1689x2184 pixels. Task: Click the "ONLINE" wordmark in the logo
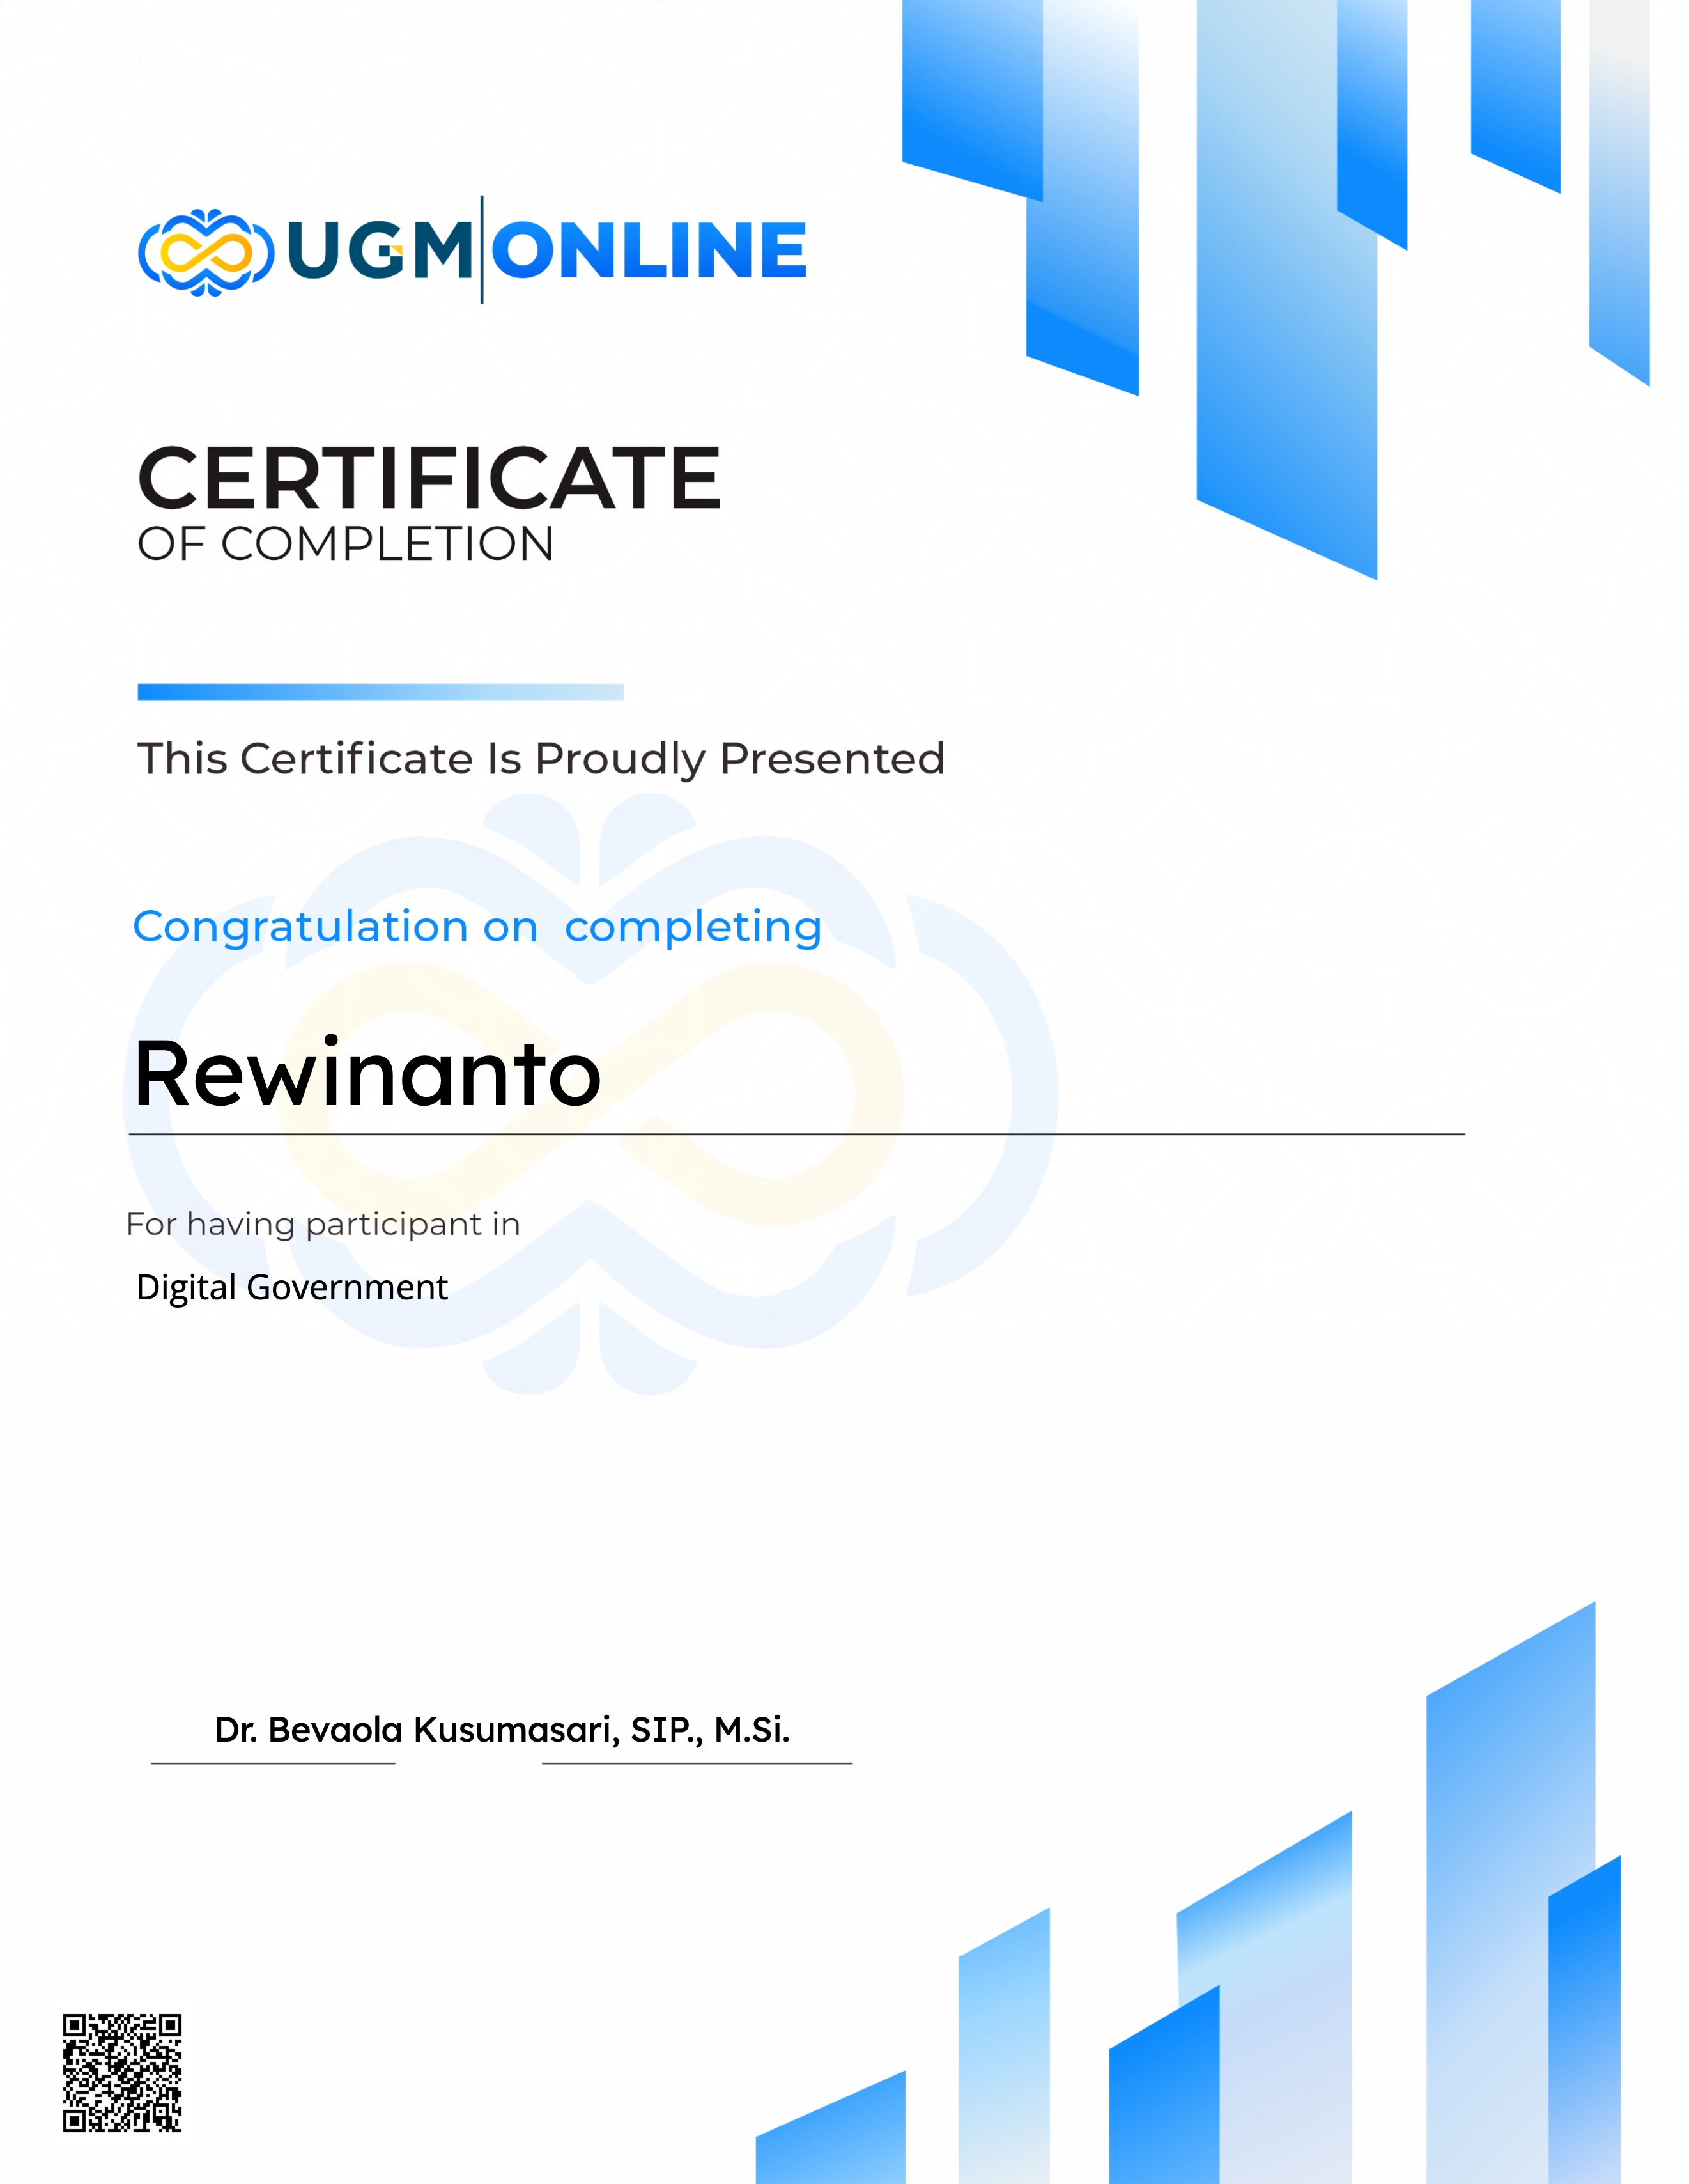(650, 250)
